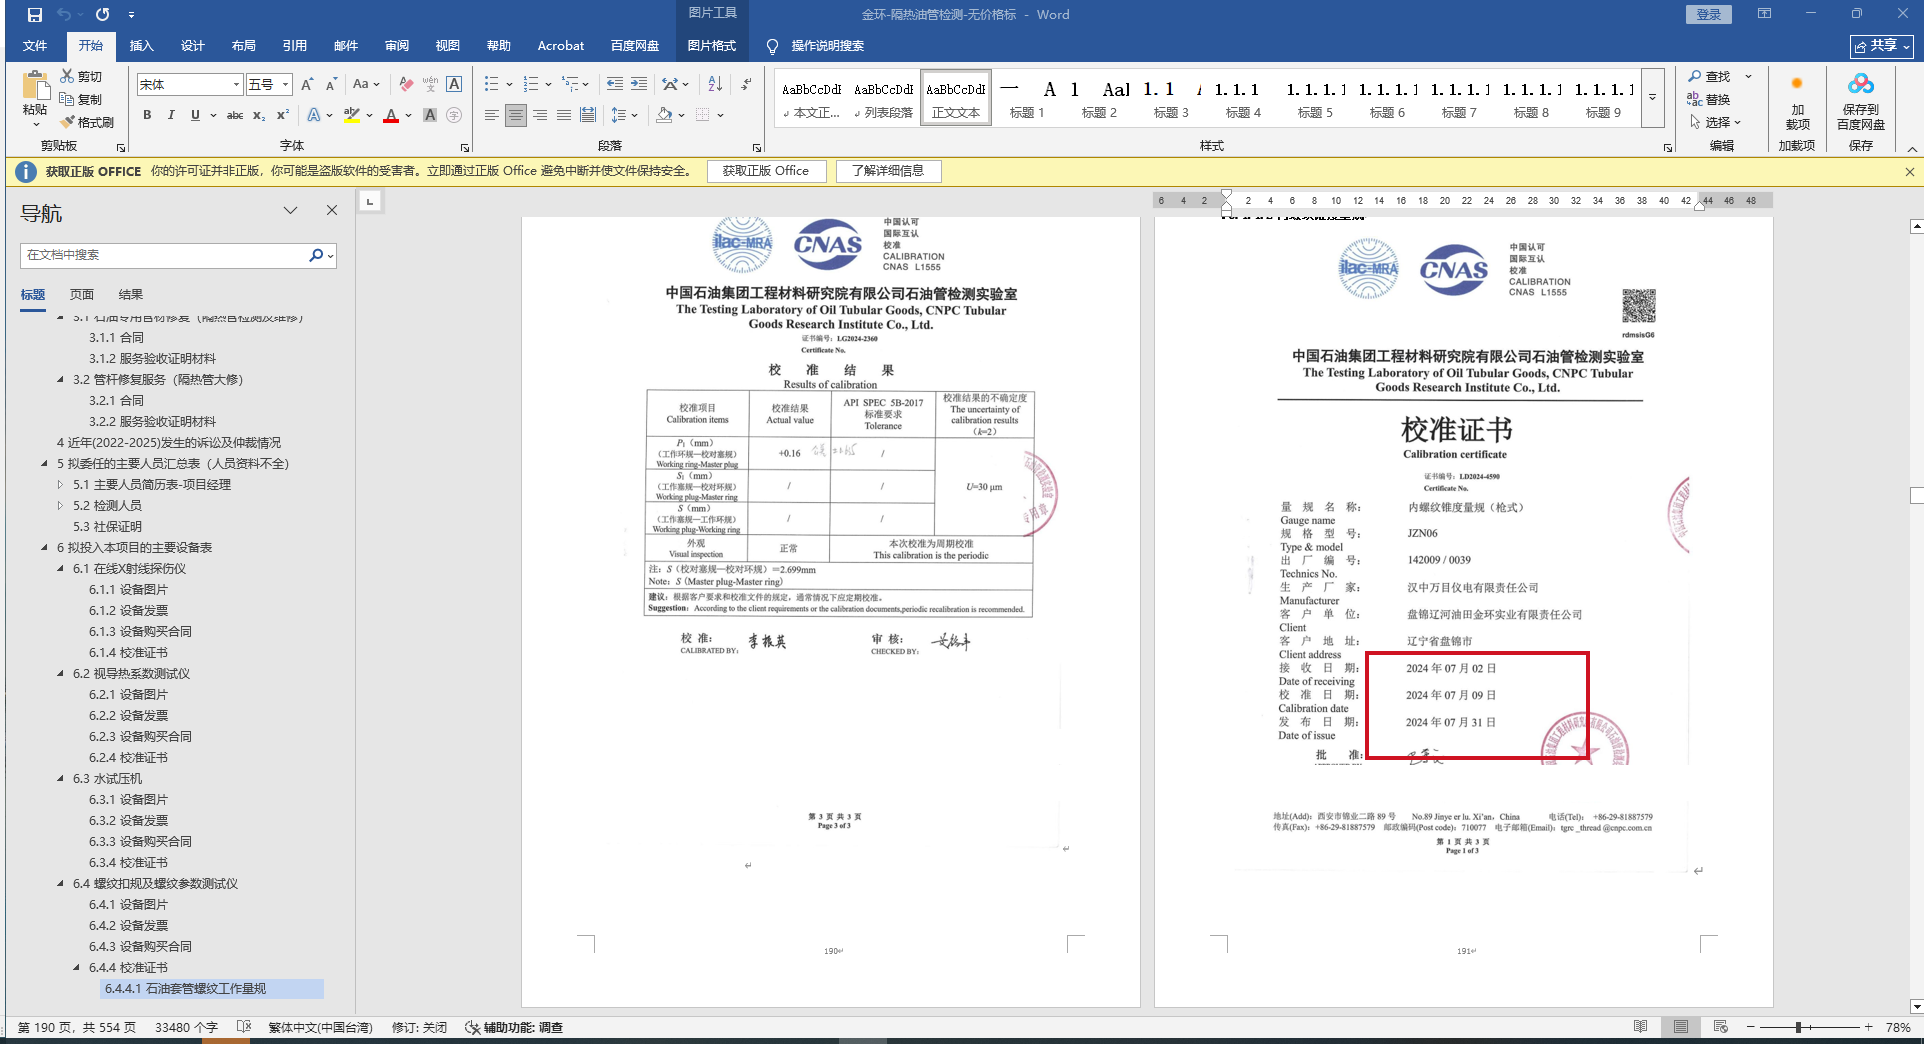Apply a character border with the boxed A
Screen dimensions: 1924x1044
point(454,85)
